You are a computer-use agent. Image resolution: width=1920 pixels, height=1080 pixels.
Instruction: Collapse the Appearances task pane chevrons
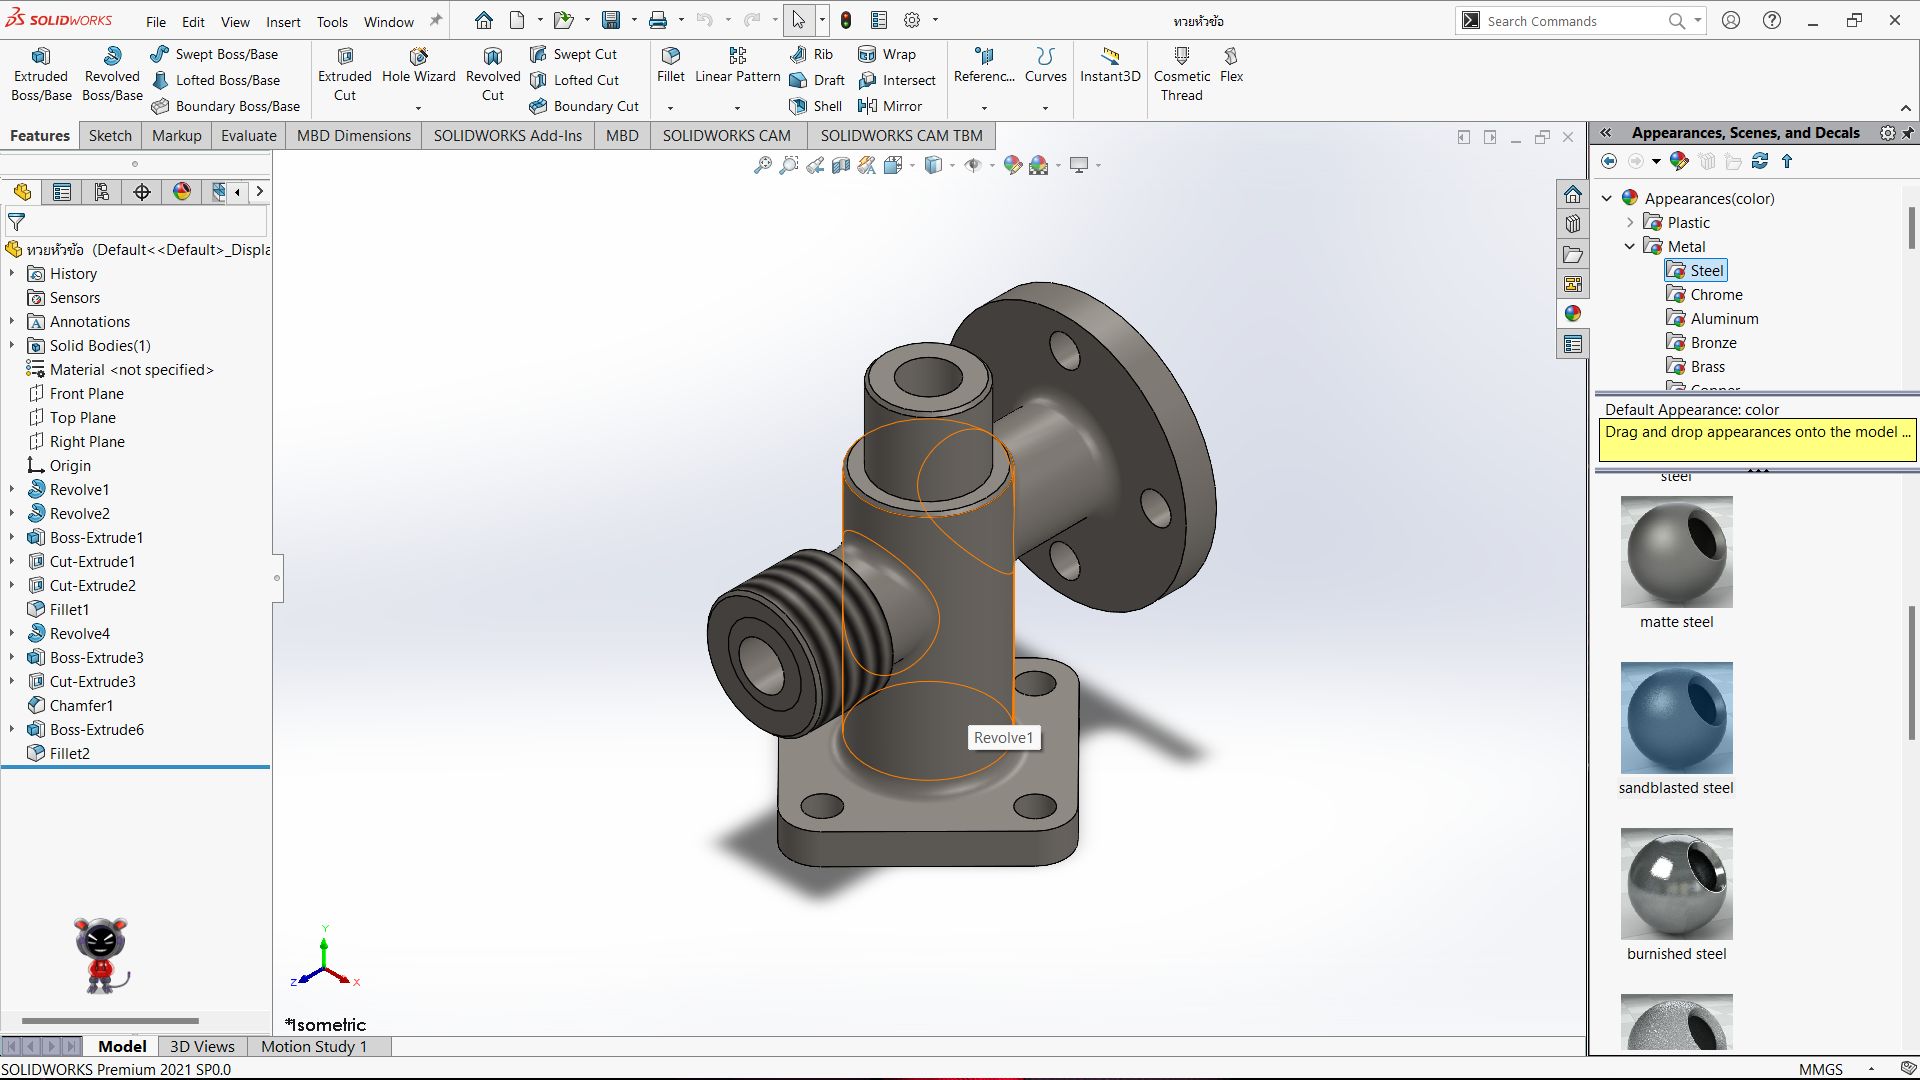pyautogui.click(x=1606, y=133)
